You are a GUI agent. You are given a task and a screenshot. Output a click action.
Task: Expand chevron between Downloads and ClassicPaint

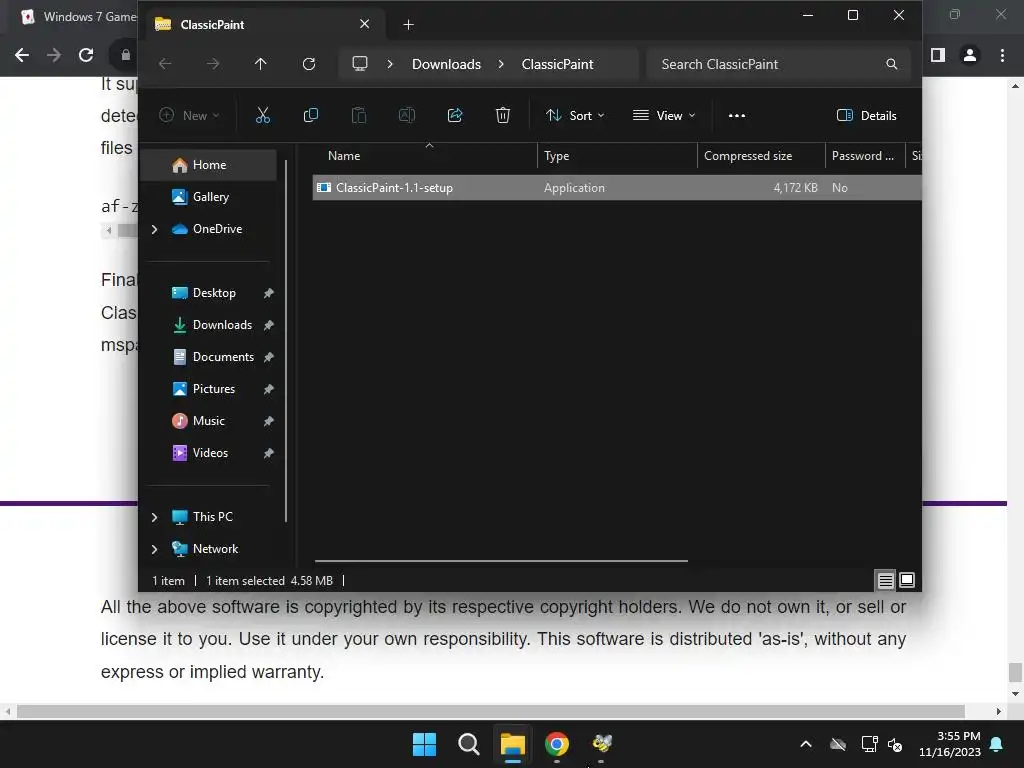pos(501,64)
